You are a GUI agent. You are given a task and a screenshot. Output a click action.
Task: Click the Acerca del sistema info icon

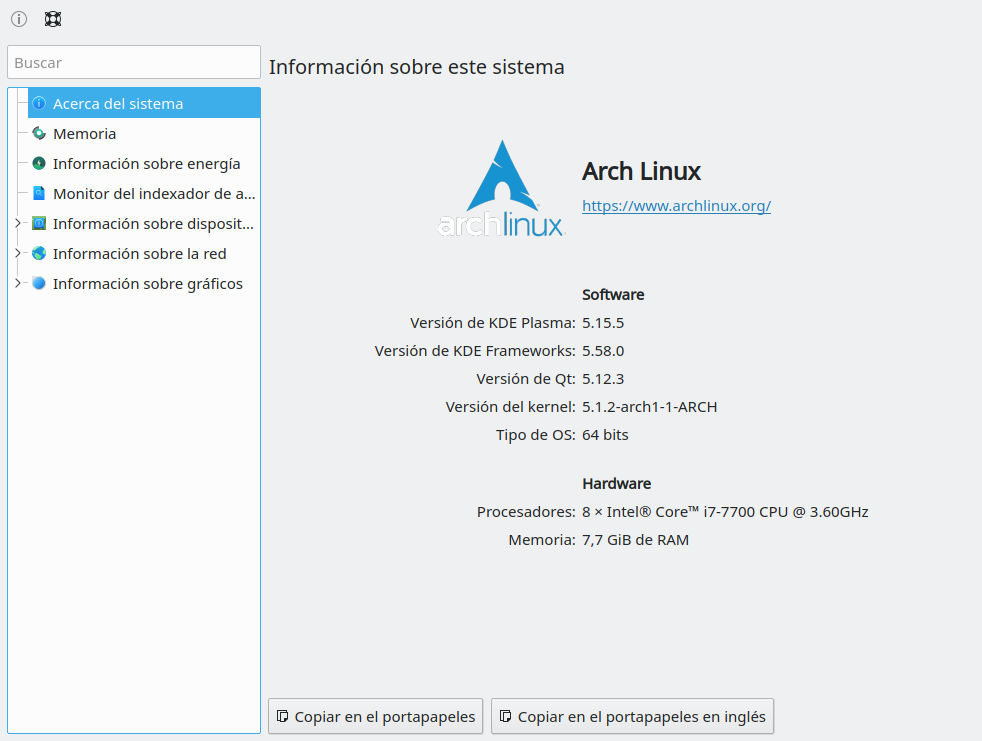click(x=39, y=103)
